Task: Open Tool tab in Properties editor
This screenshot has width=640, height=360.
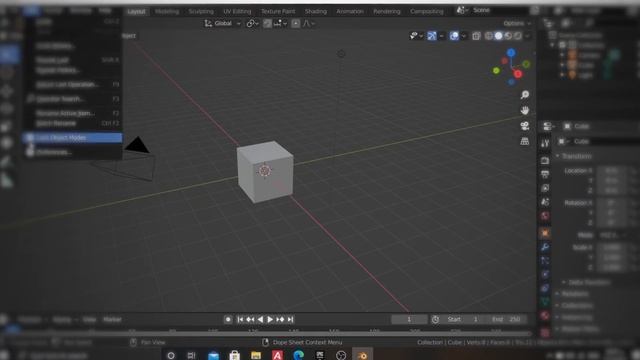Action: [545, 143]
